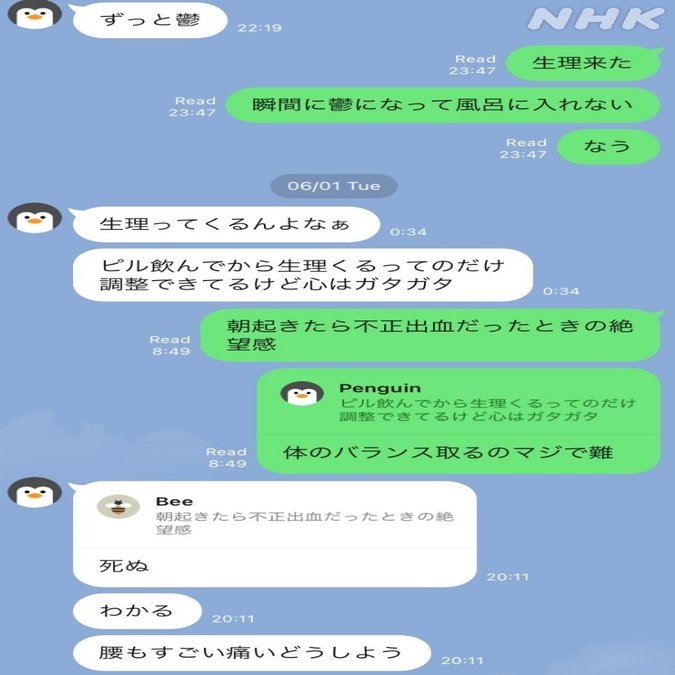Tap the green なう message
Viewport: 675px width, 675px height.
[x=608, y=146]
